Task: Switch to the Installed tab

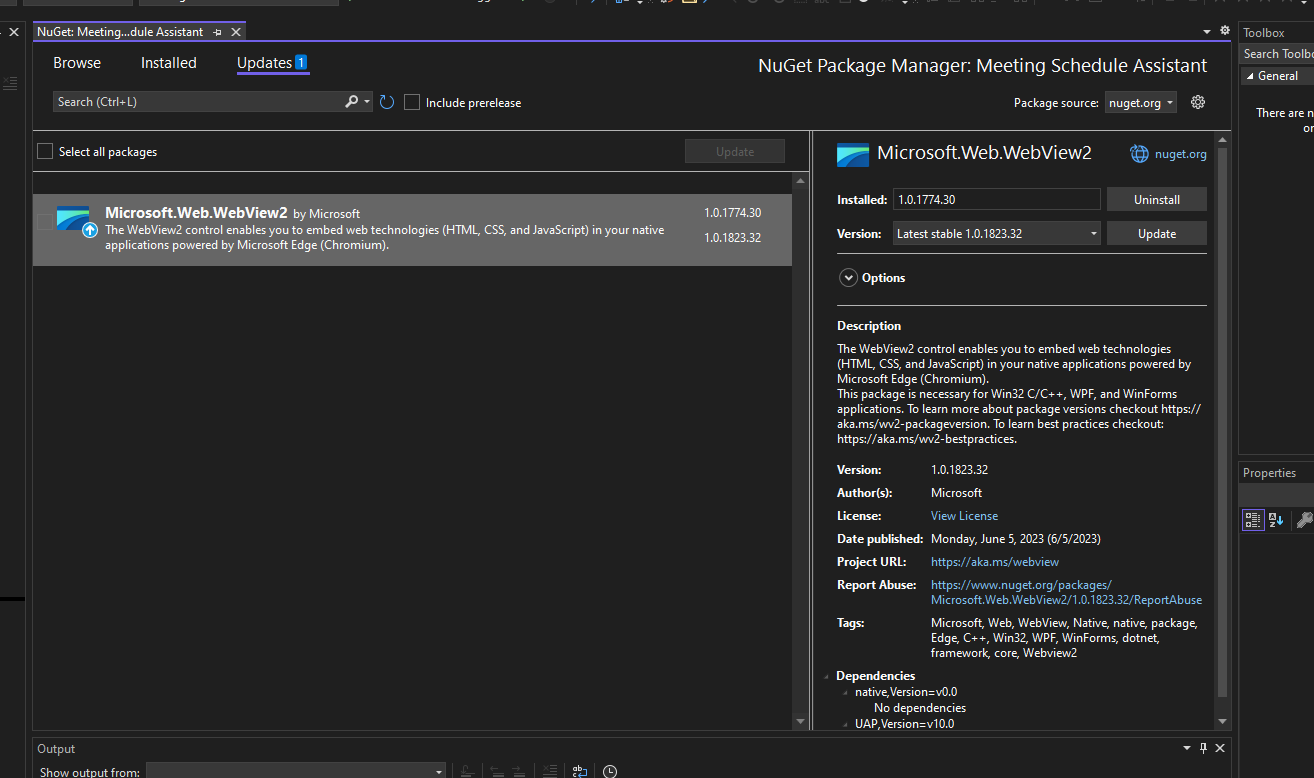Action: [168, 62]
